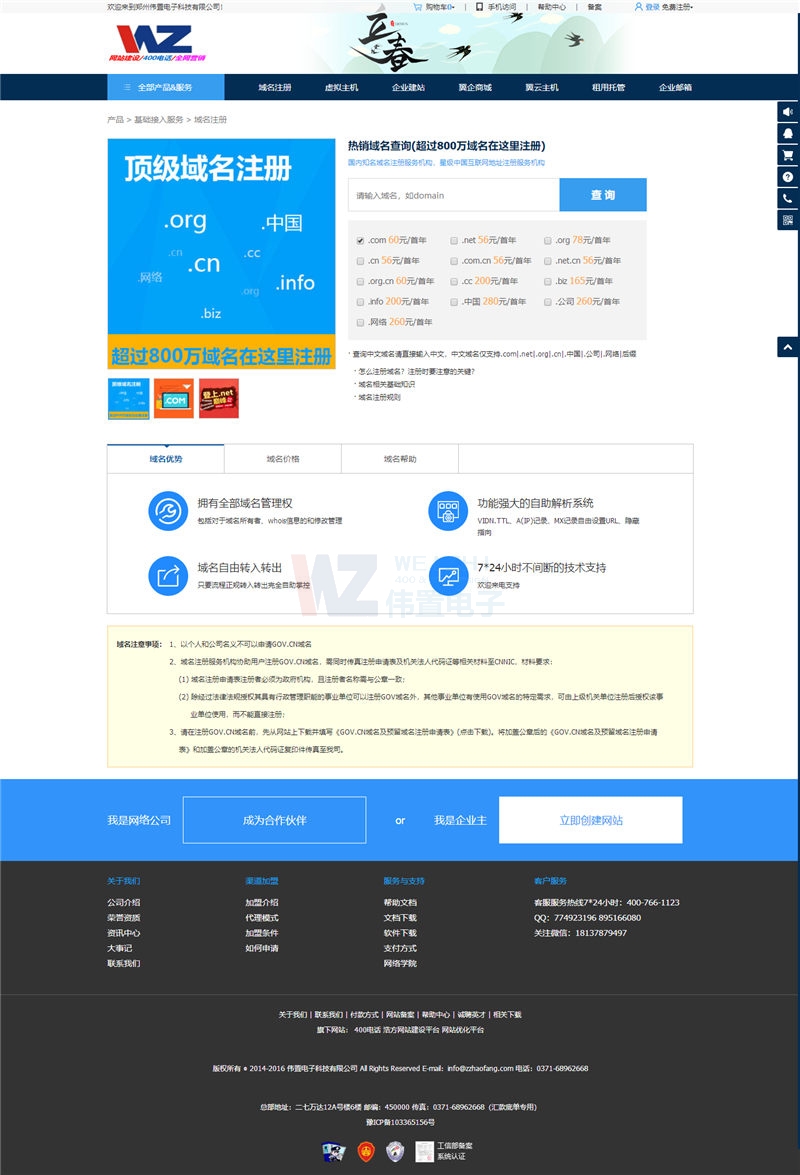
Task: Open 虚拟主机 in the navigation bar
Action: point(341,87)
